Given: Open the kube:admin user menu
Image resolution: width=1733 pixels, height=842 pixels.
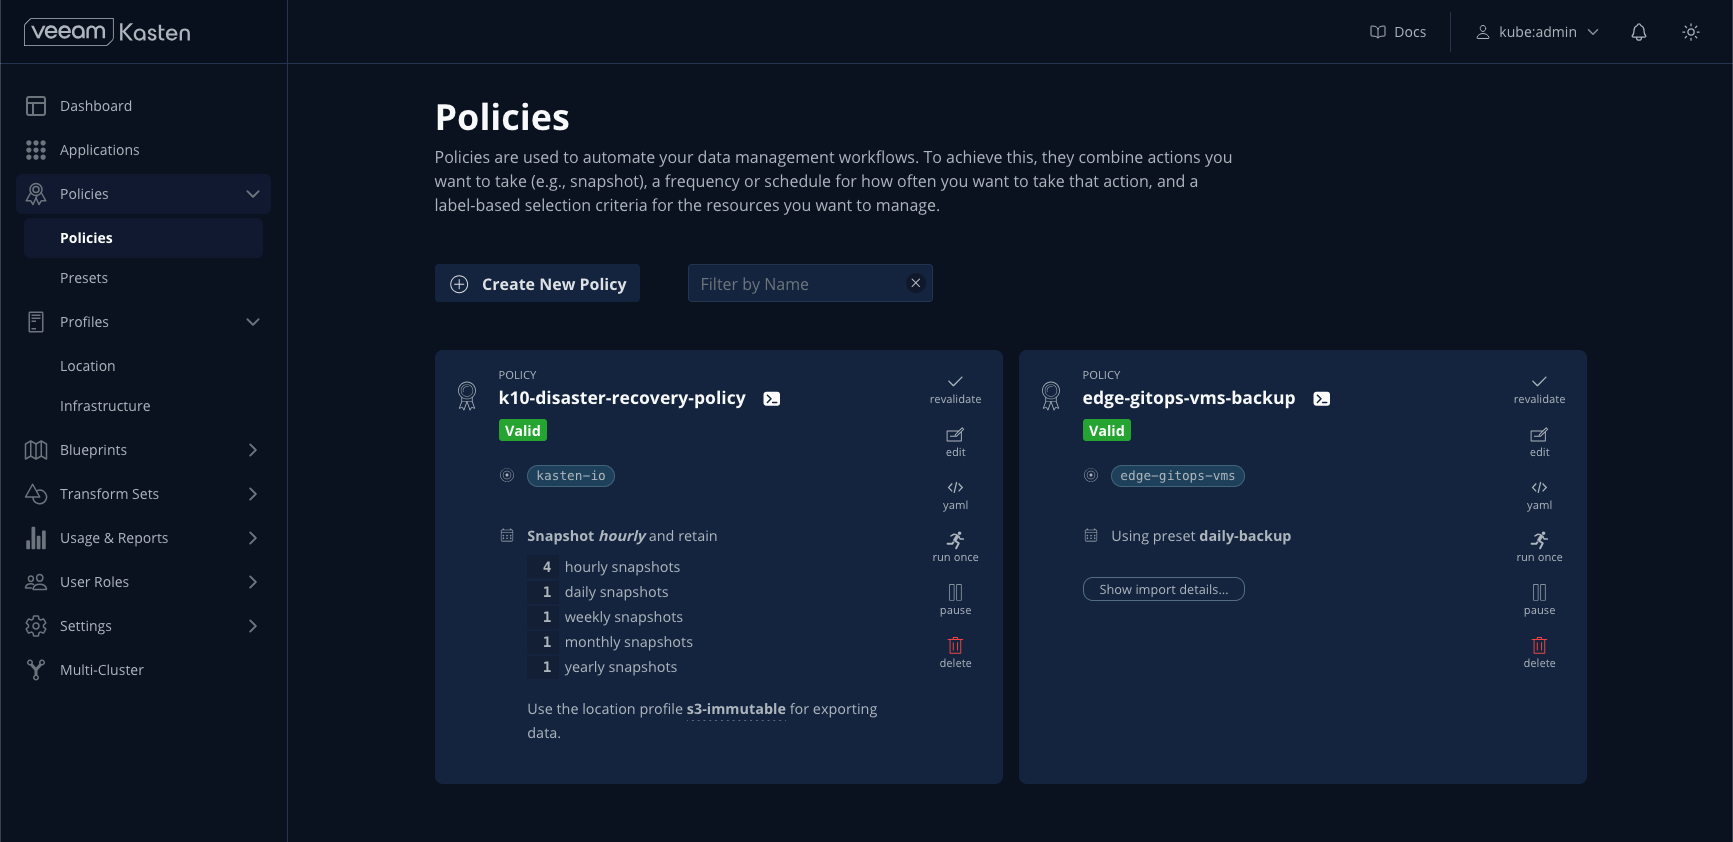Looking at the screenshot, I should pyautogui.click(x=1537, y=32).
